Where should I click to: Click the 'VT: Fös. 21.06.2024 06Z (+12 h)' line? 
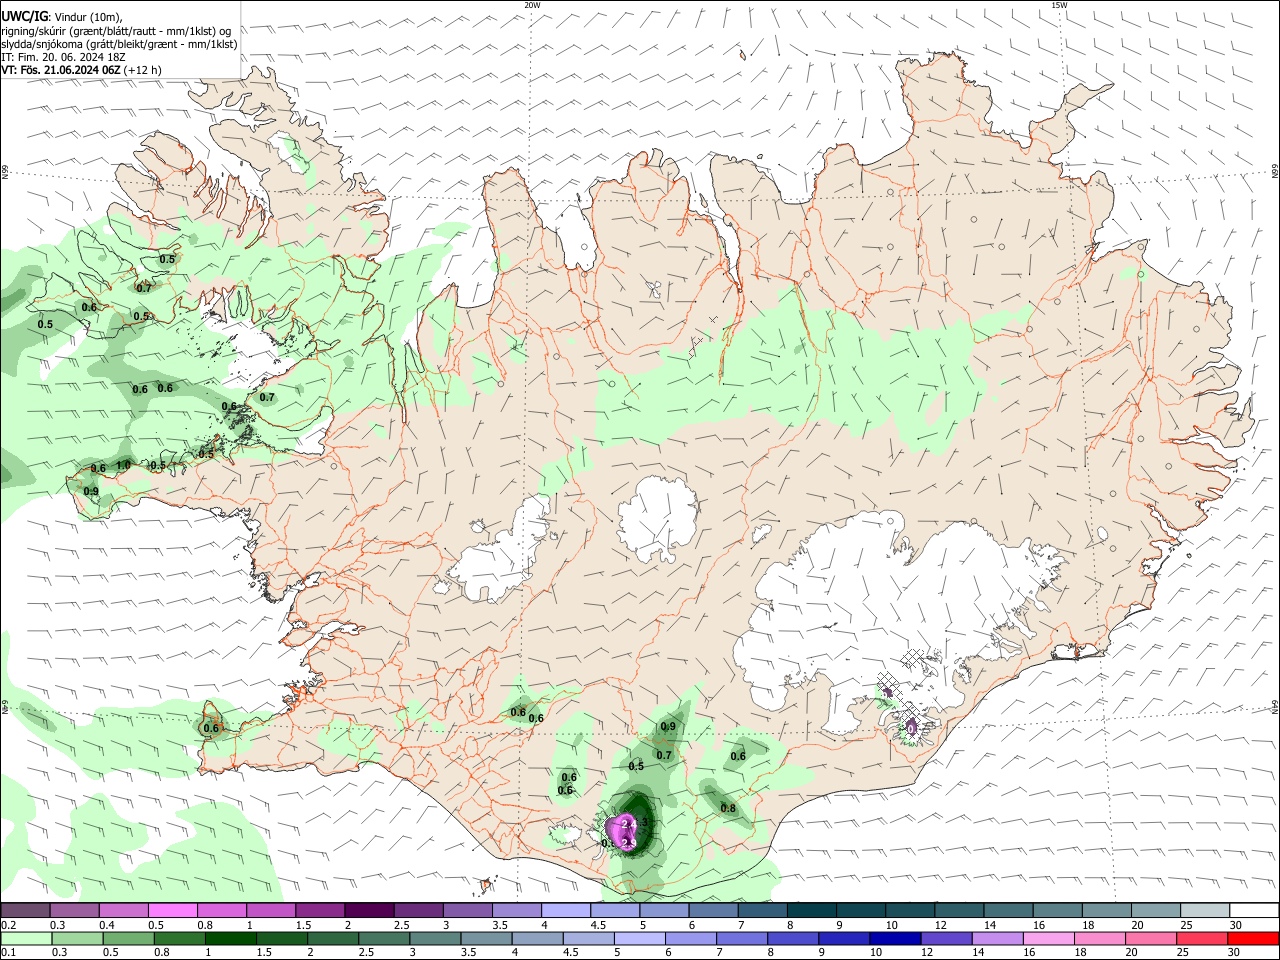[x=81, y=70]
